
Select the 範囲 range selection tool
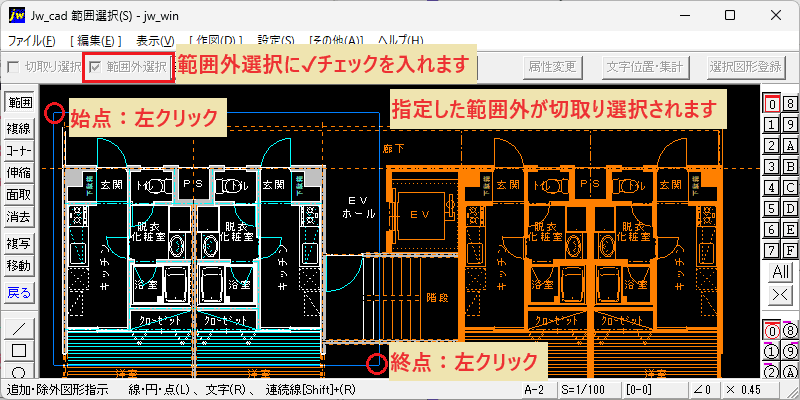pyautogui.click(x=19, y=103)
